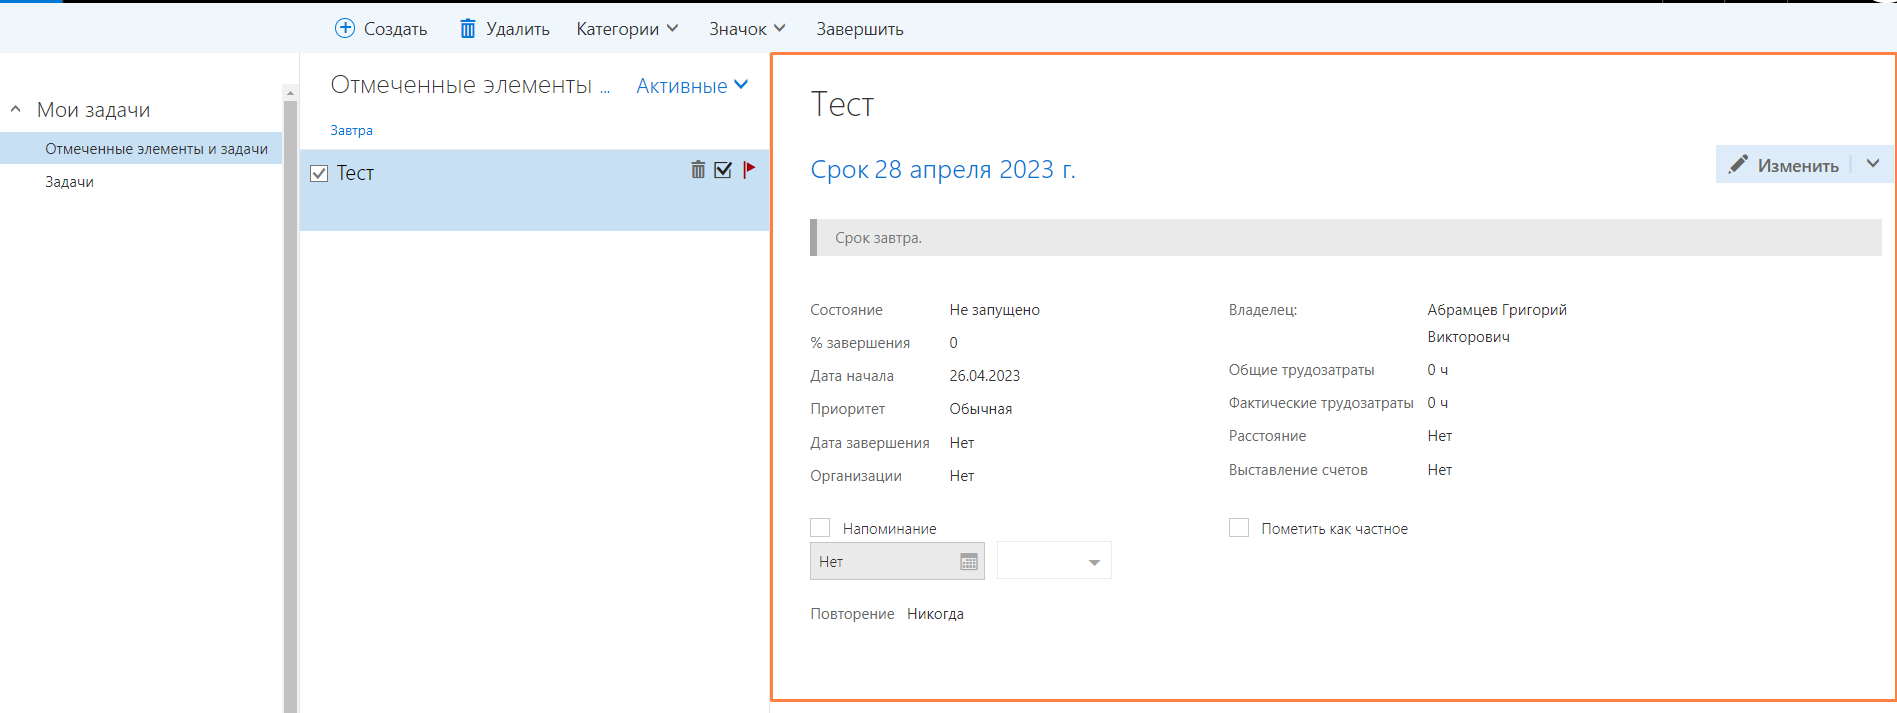The height and width of the screenshot is (713, 1897).
Task: Mark Тест complete with the row checkmark icon
Action: (723, 170)
